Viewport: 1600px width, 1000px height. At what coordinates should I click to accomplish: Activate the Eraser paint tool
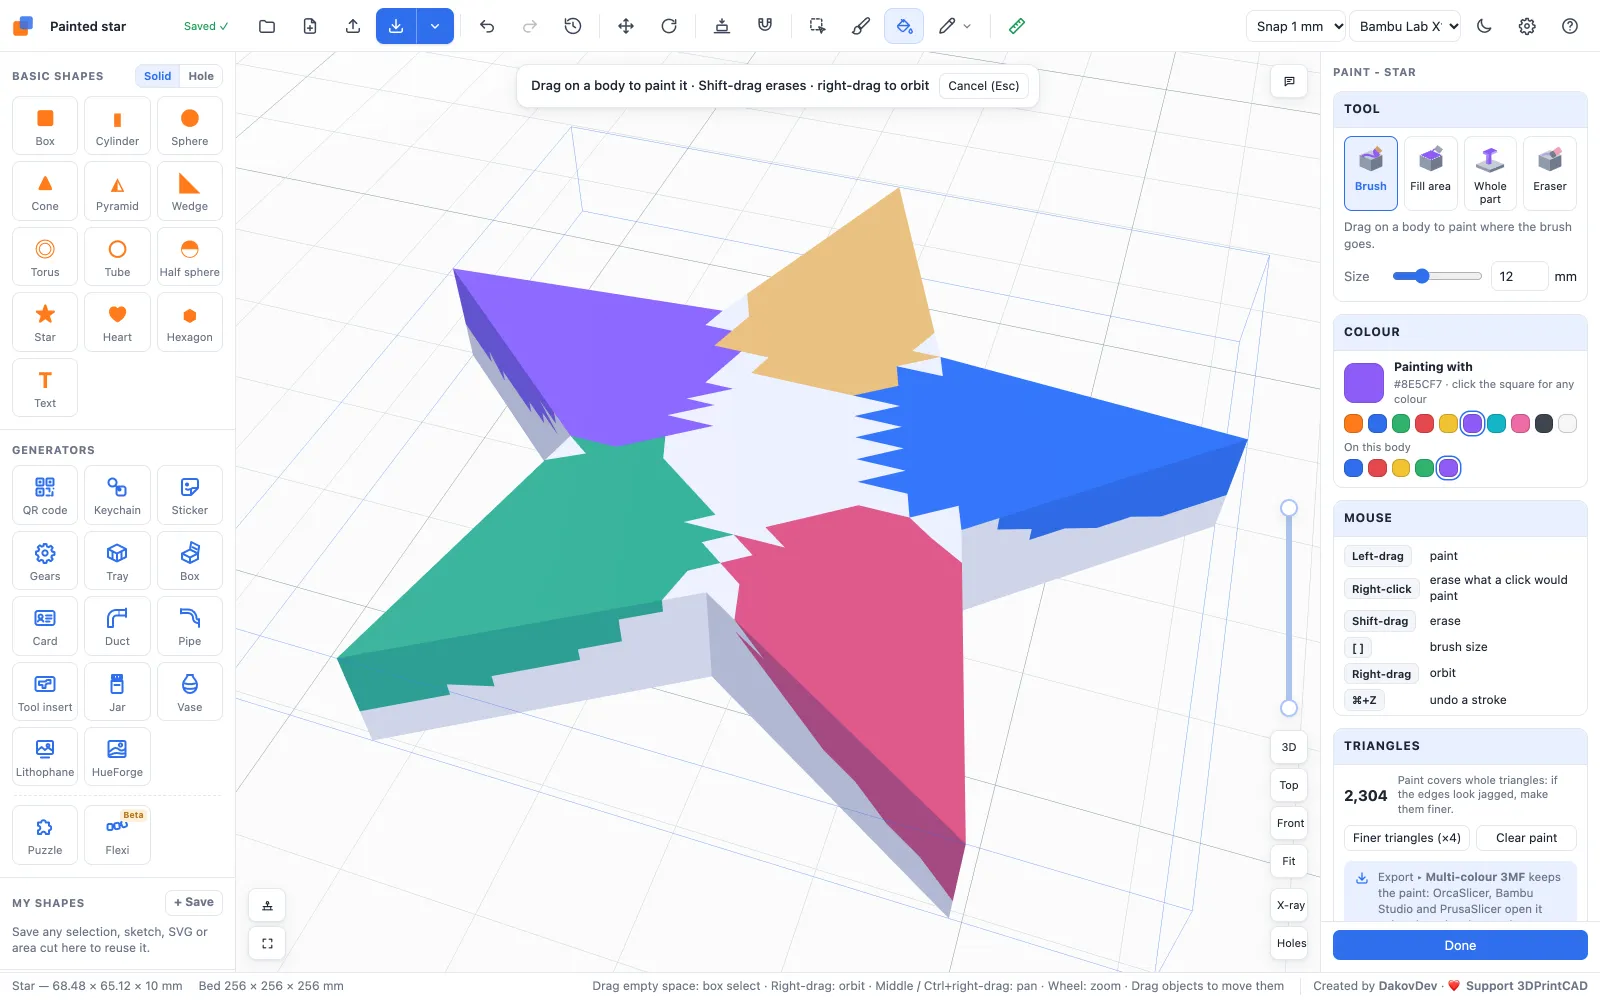(1550, 173)
